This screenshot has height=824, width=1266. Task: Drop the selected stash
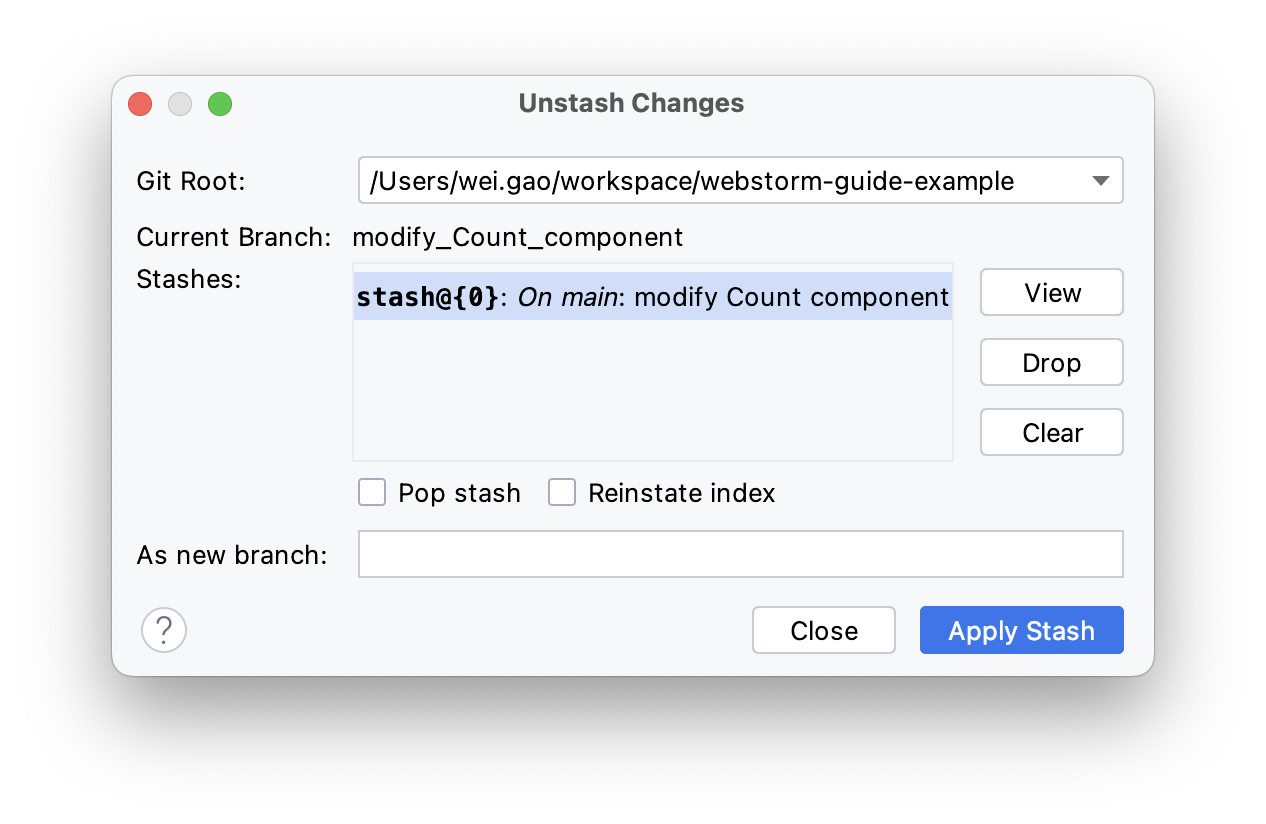pos(1051,362)
